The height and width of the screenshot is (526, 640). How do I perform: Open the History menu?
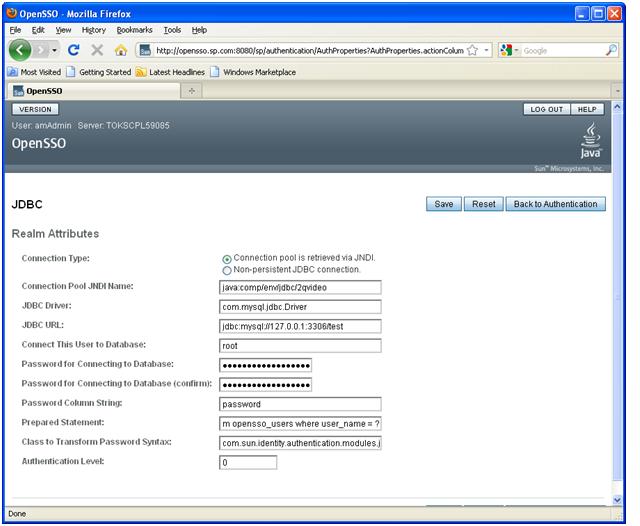tap(93, 30)
